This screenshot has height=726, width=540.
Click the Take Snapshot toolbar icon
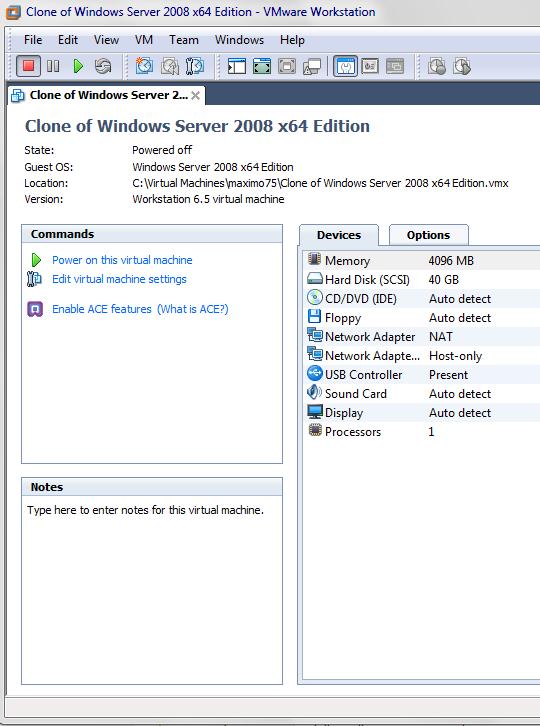[144, 66]
